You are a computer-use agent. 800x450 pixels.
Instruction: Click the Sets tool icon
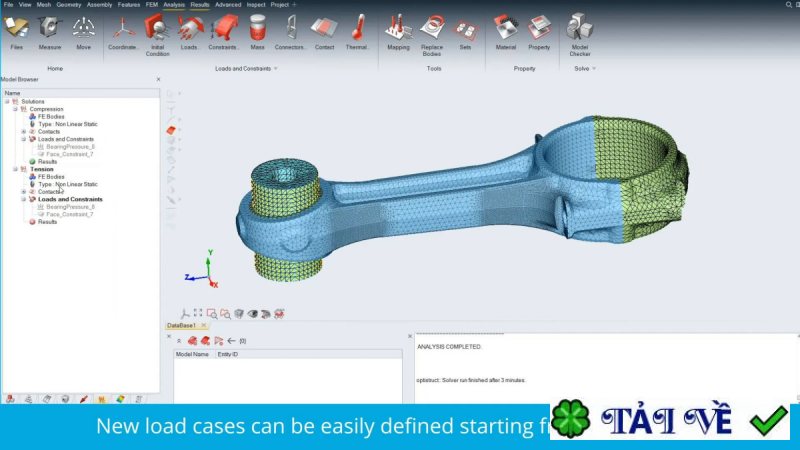465,33
